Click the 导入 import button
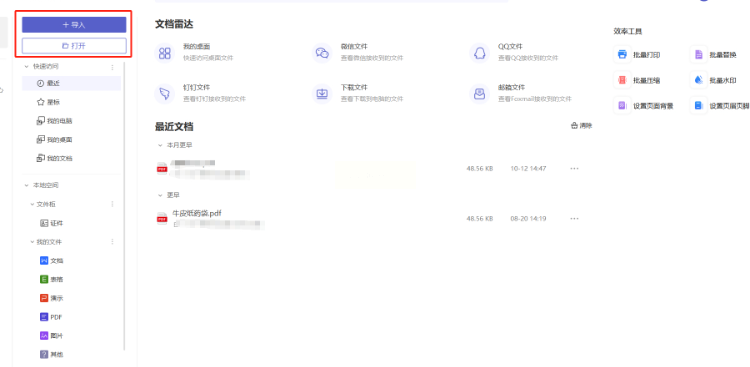This screenshot has height=367, width=750. 74,25
